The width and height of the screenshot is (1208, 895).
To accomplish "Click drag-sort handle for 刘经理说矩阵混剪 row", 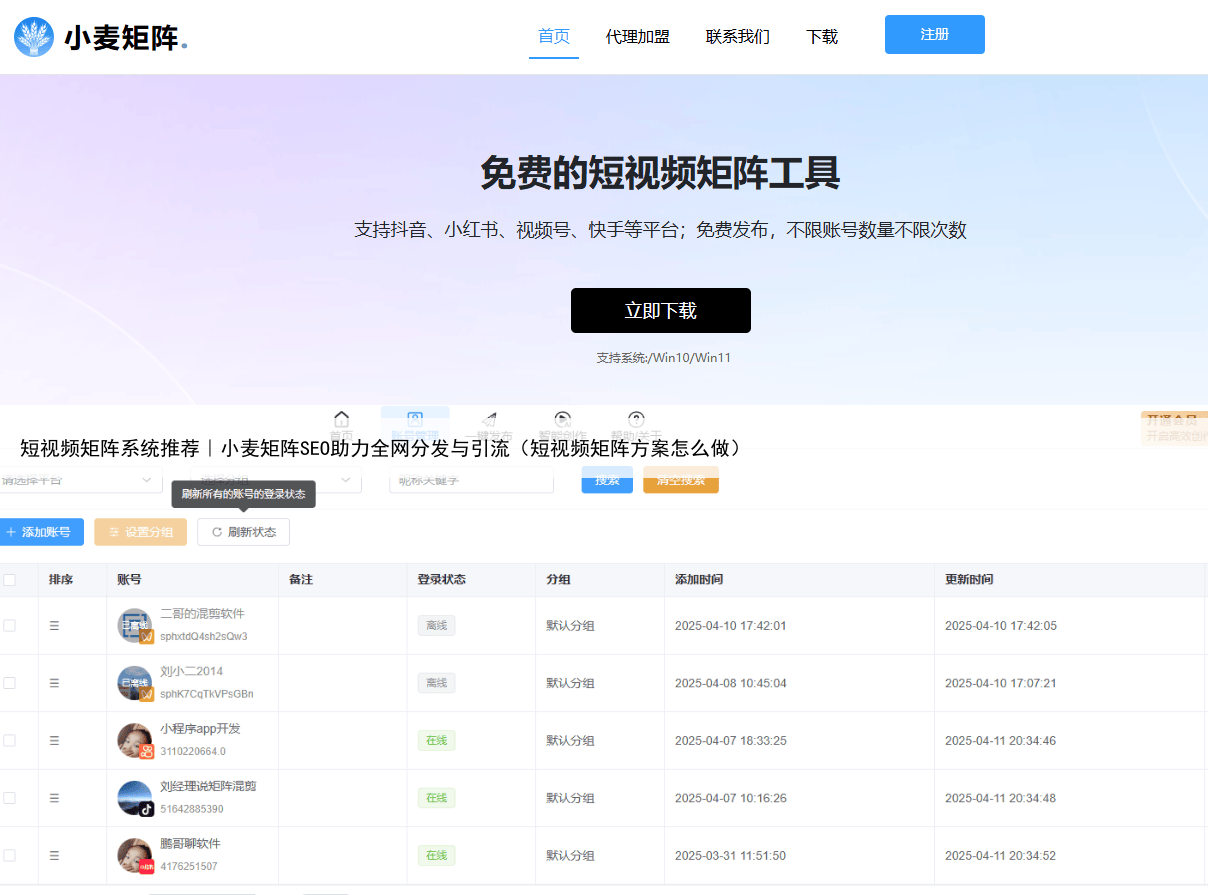I will click(54, 798).
